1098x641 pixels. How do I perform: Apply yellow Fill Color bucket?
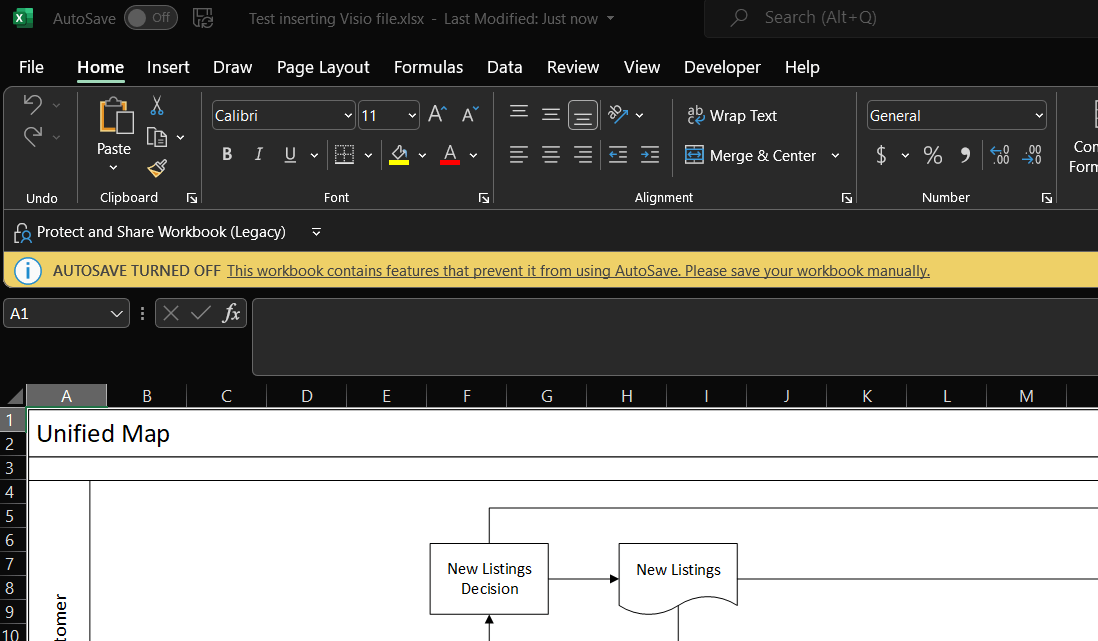click(x=399, y=155)
